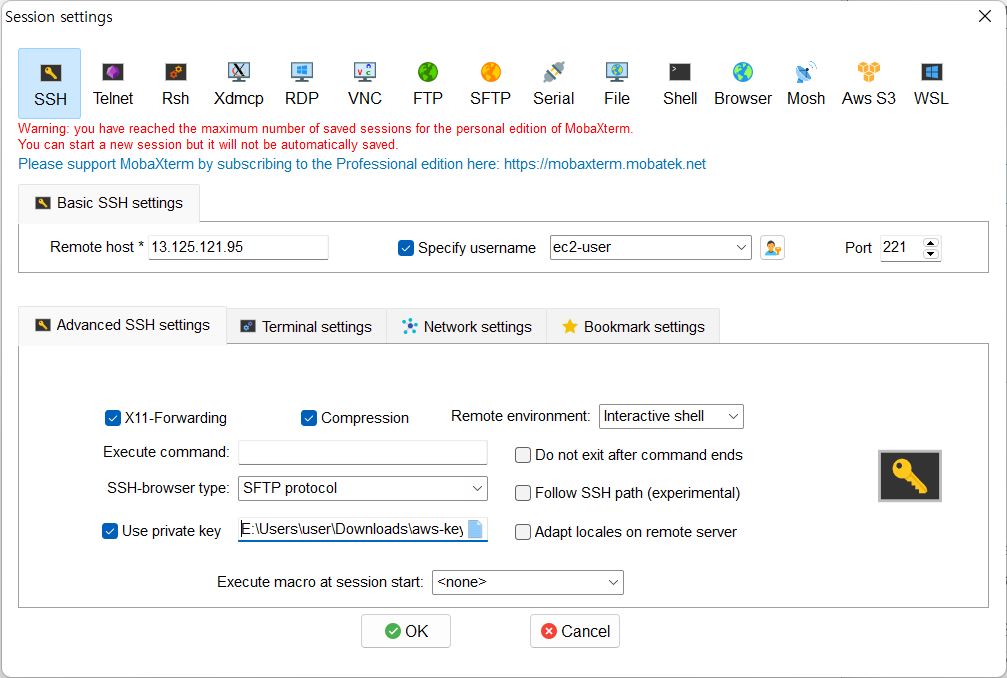1007x678 pixels.
Task: Close the Session settings dialog
Action: pyautogui.click(x=985, y=17)
